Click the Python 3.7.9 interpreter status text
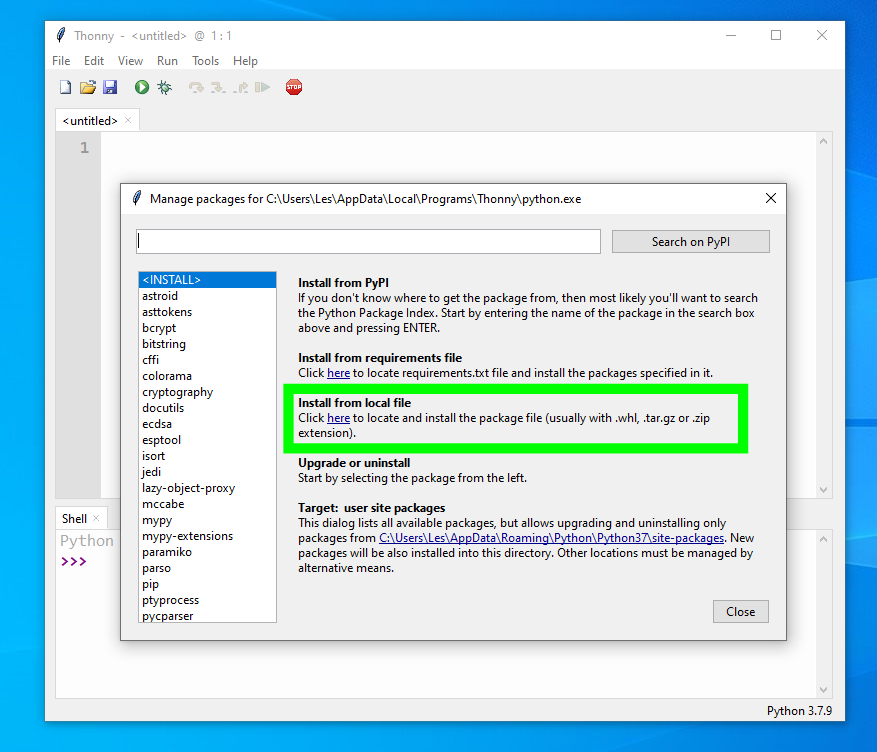 pyautogui.click(x=799, y=711)
